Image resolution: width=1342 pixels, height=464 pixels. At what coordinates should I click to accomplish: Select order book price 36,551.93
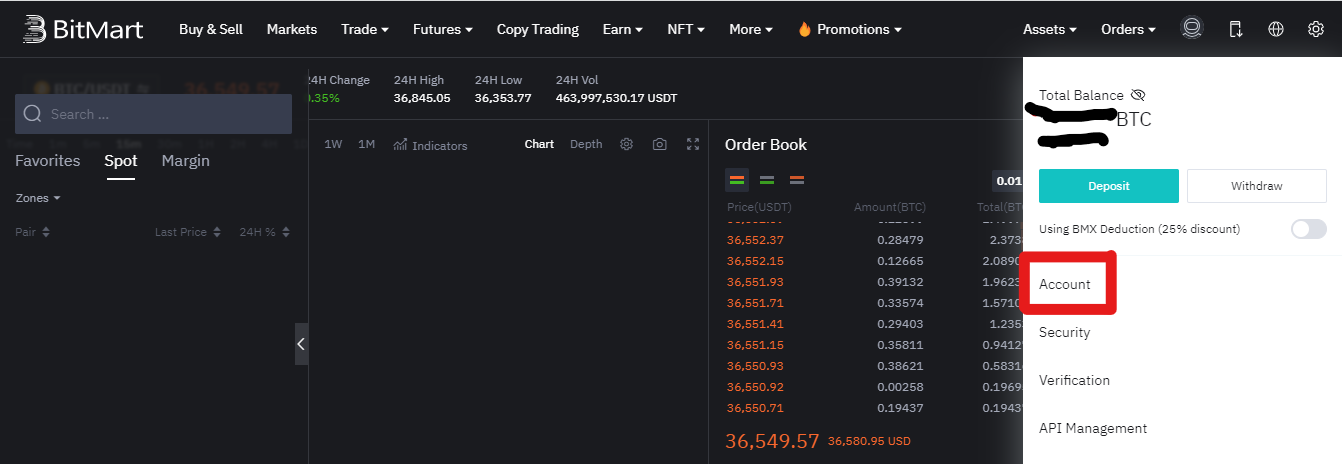click(x=755, y=281)
